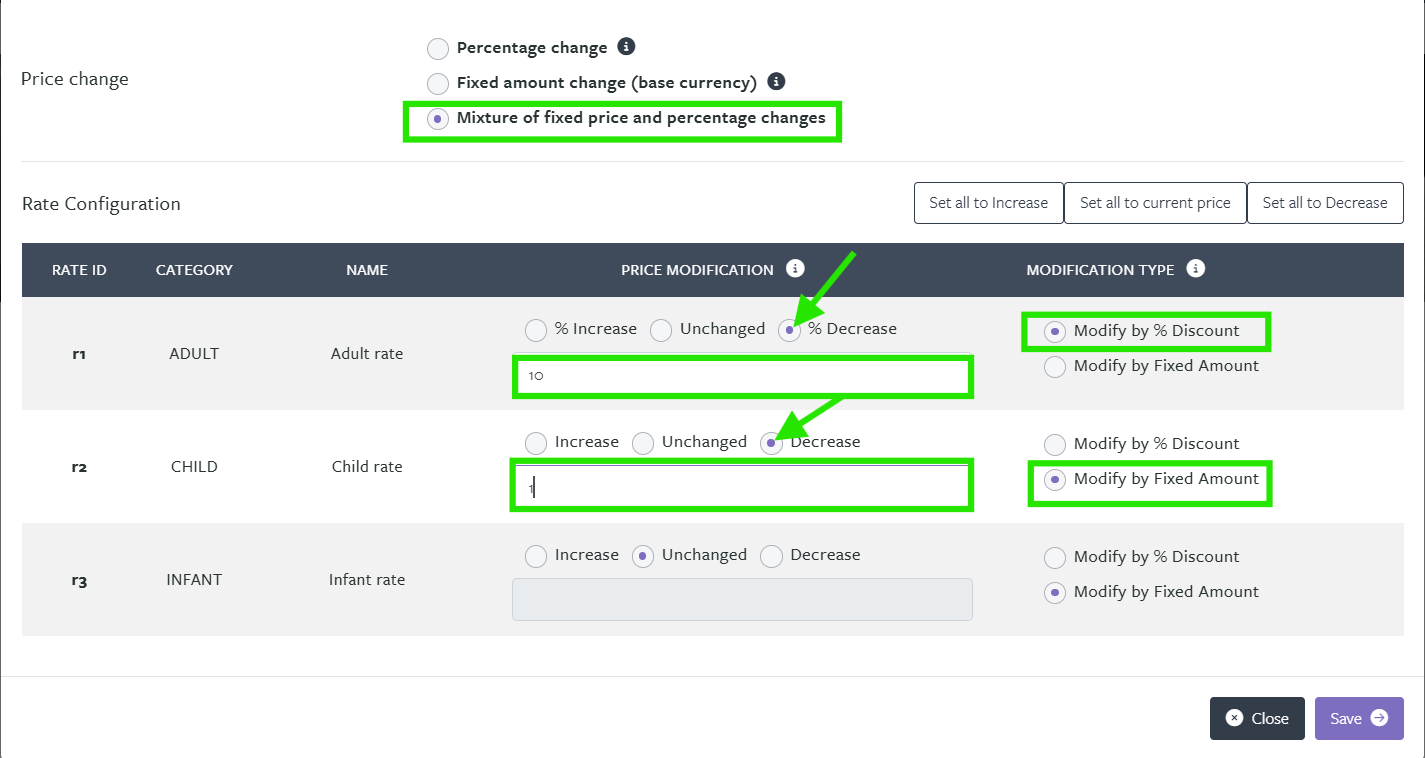Choose Increase for Infant rate
1425x758 pixels.
click(x=536, y=556)
